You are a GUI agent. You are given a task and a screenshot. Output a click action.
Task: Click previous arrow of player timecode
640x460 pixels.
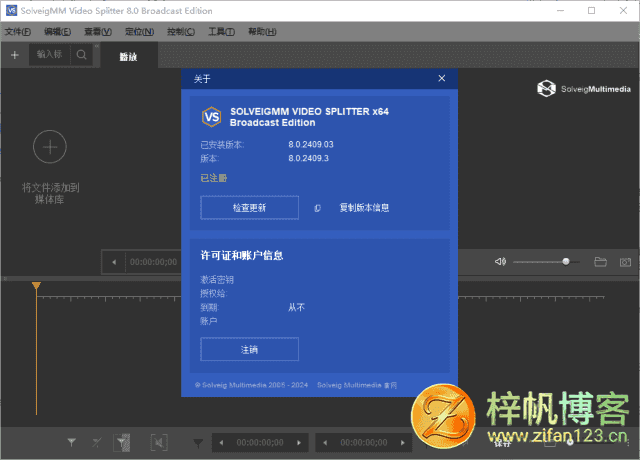point(114,262)
